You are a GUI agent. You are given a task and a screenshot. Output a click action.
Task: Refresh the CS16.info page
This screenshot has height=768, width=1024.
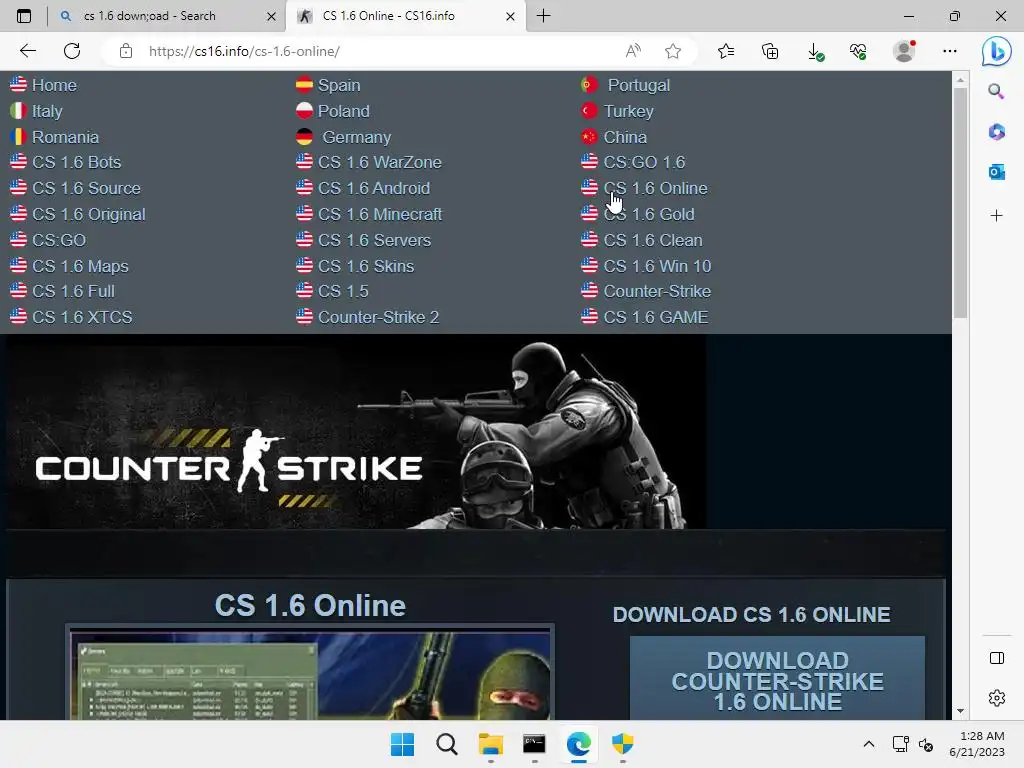point(72,51)
